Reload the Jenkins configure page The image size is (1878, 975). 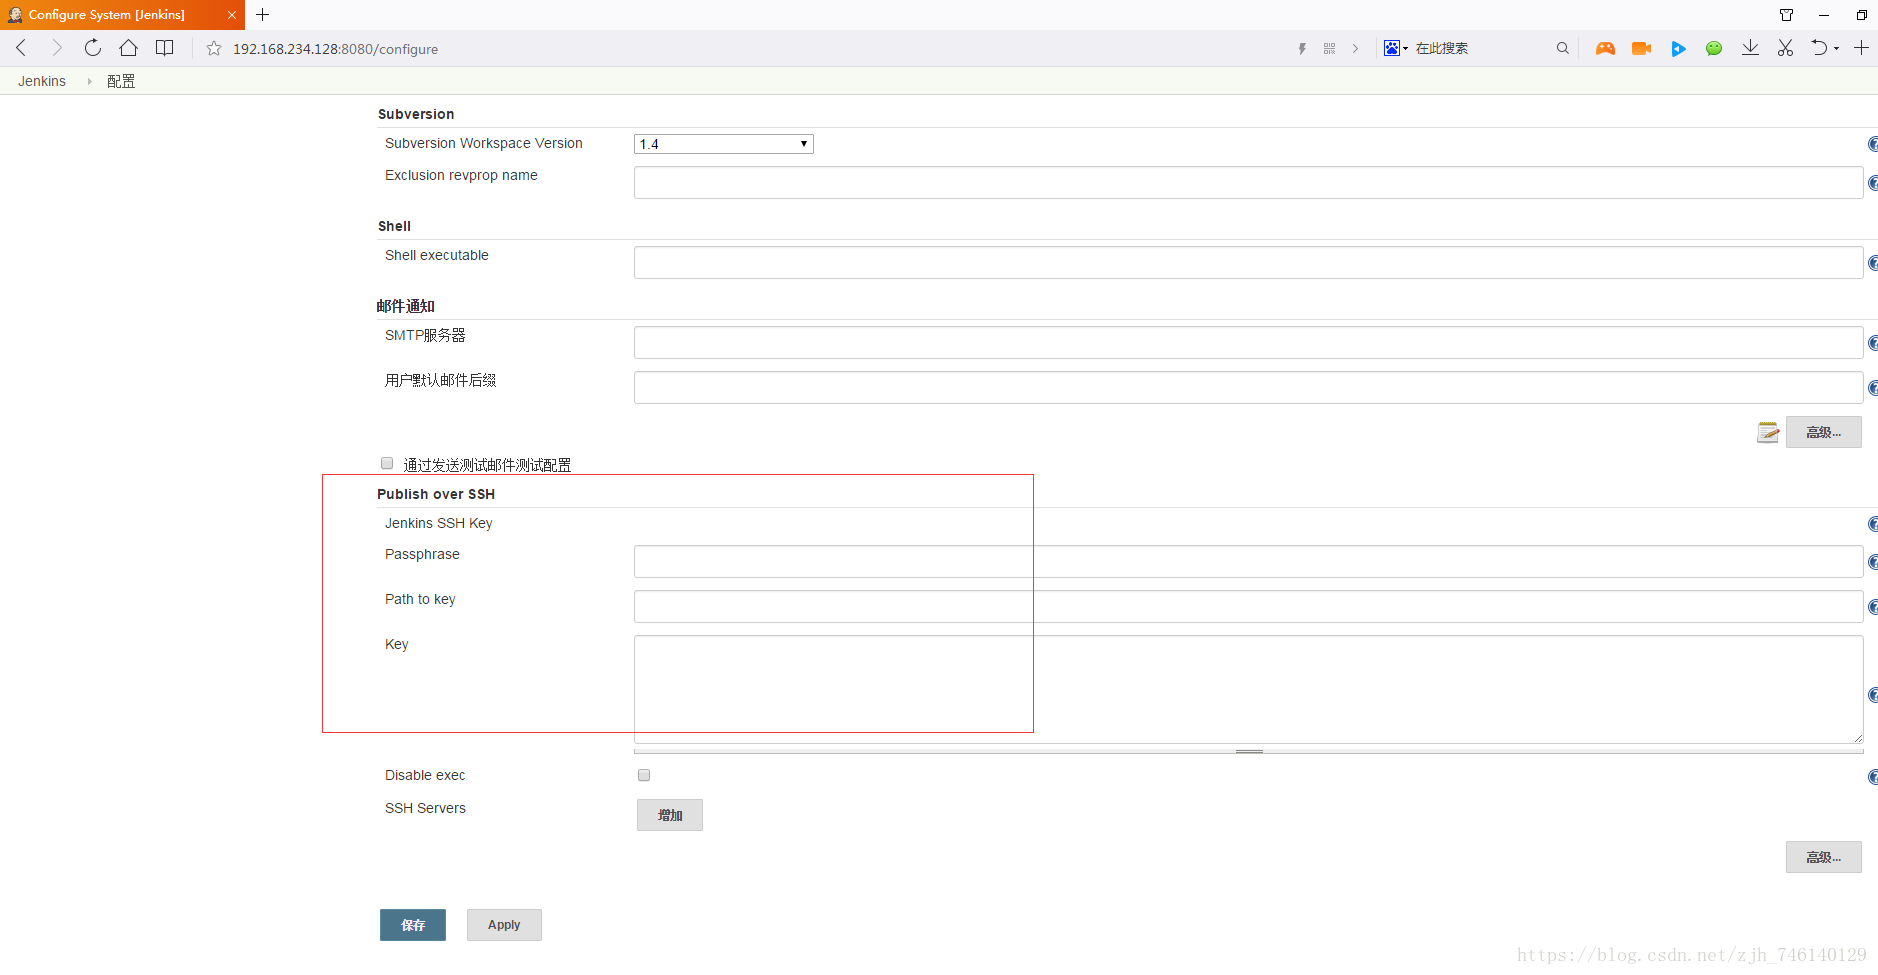[x=92, y=48]
